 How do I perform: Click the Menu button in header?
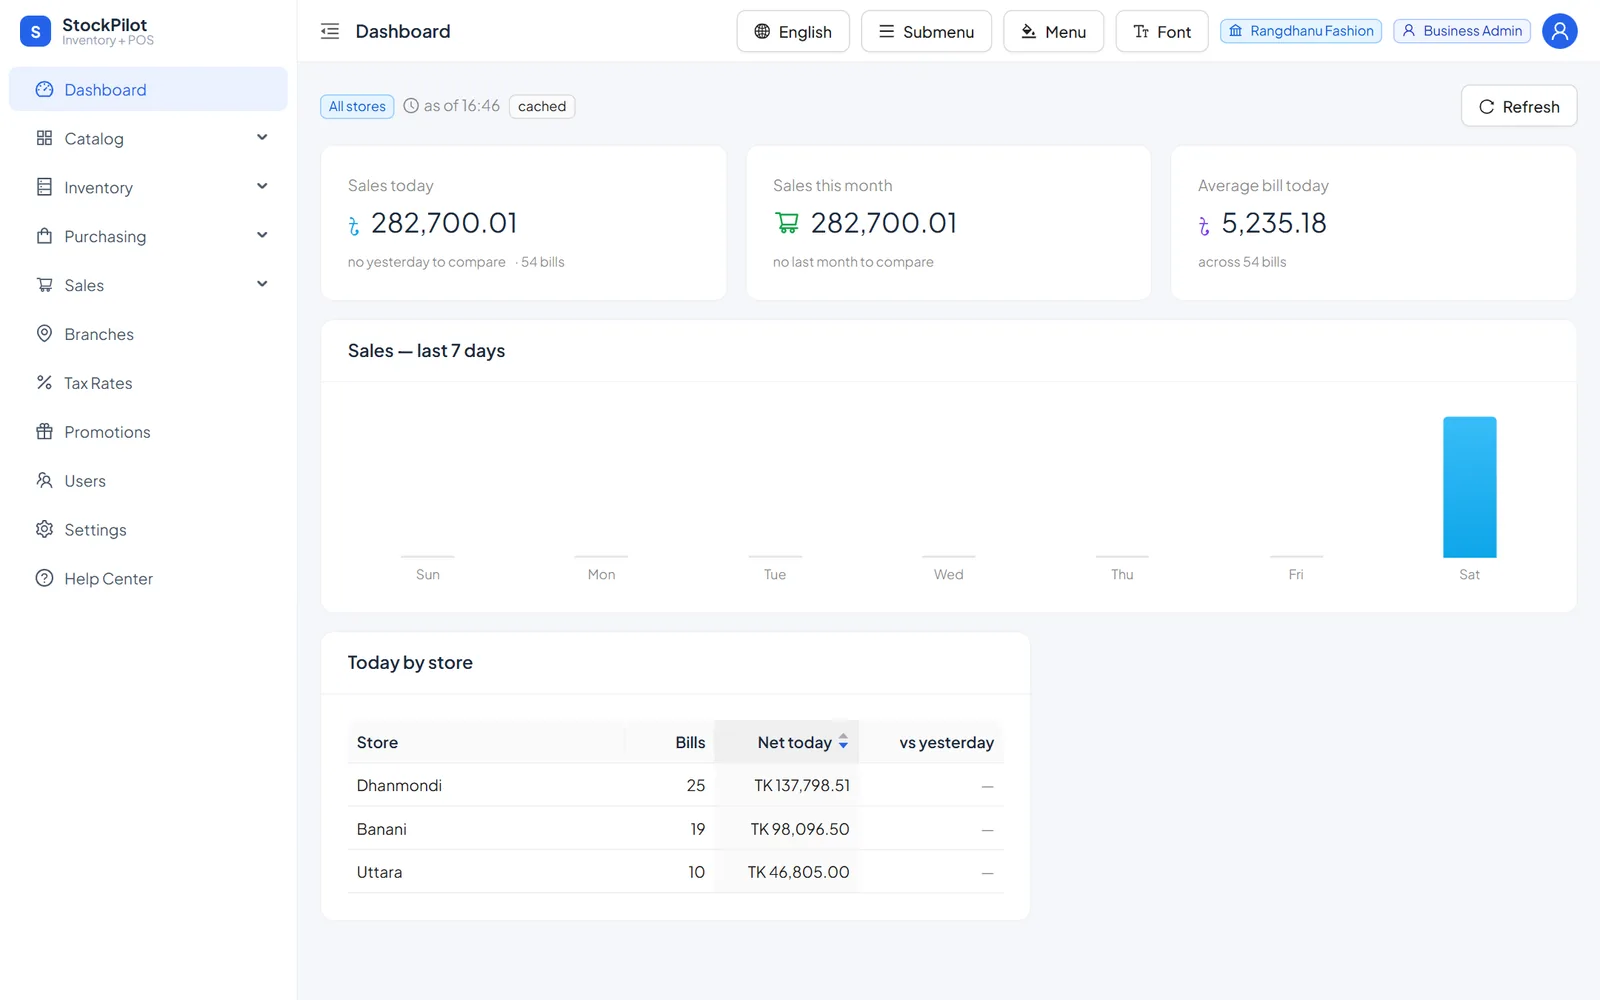(x=1053, y=31)
